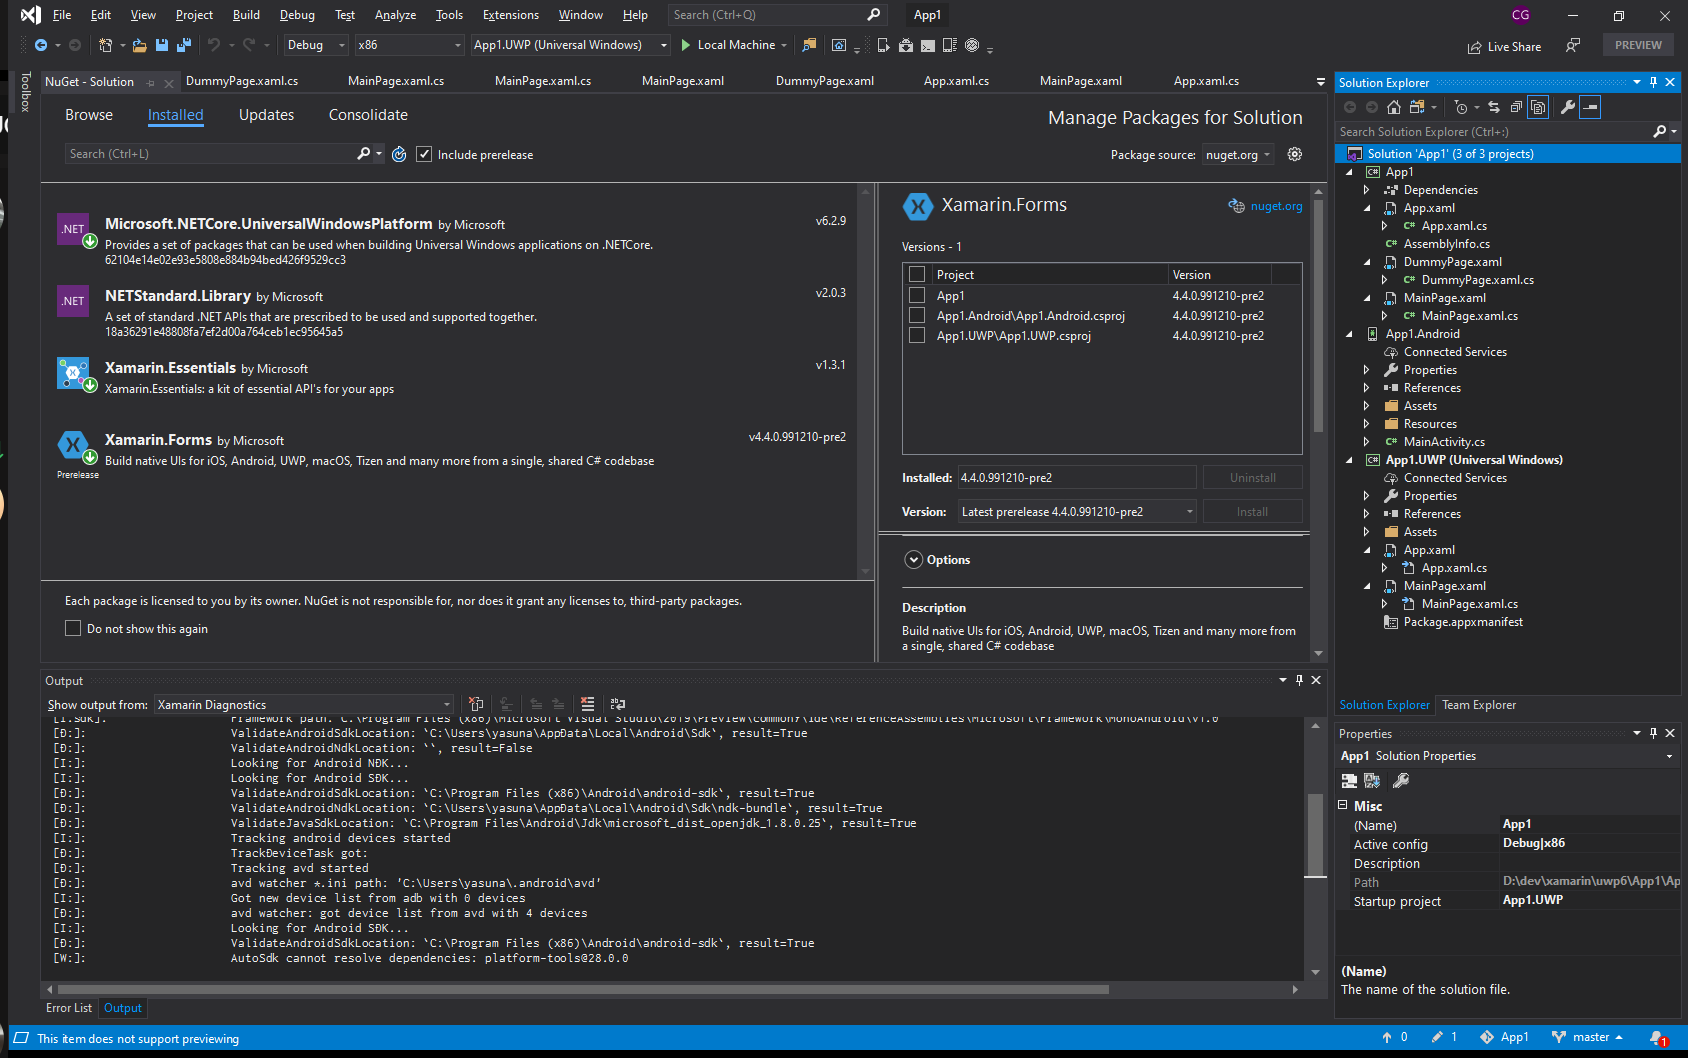
Task: Open the x86 platform dropdown
Action: 410,45
